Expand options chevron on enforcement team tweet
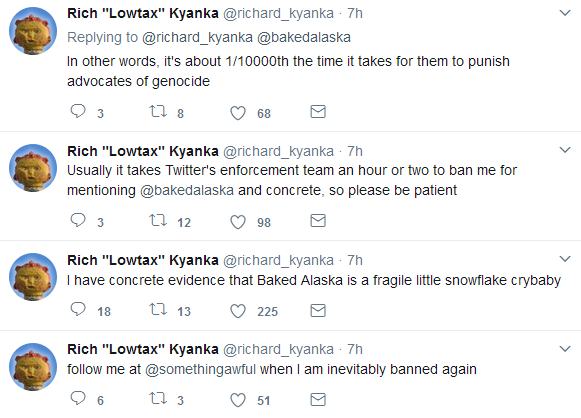 coord(565,150)
